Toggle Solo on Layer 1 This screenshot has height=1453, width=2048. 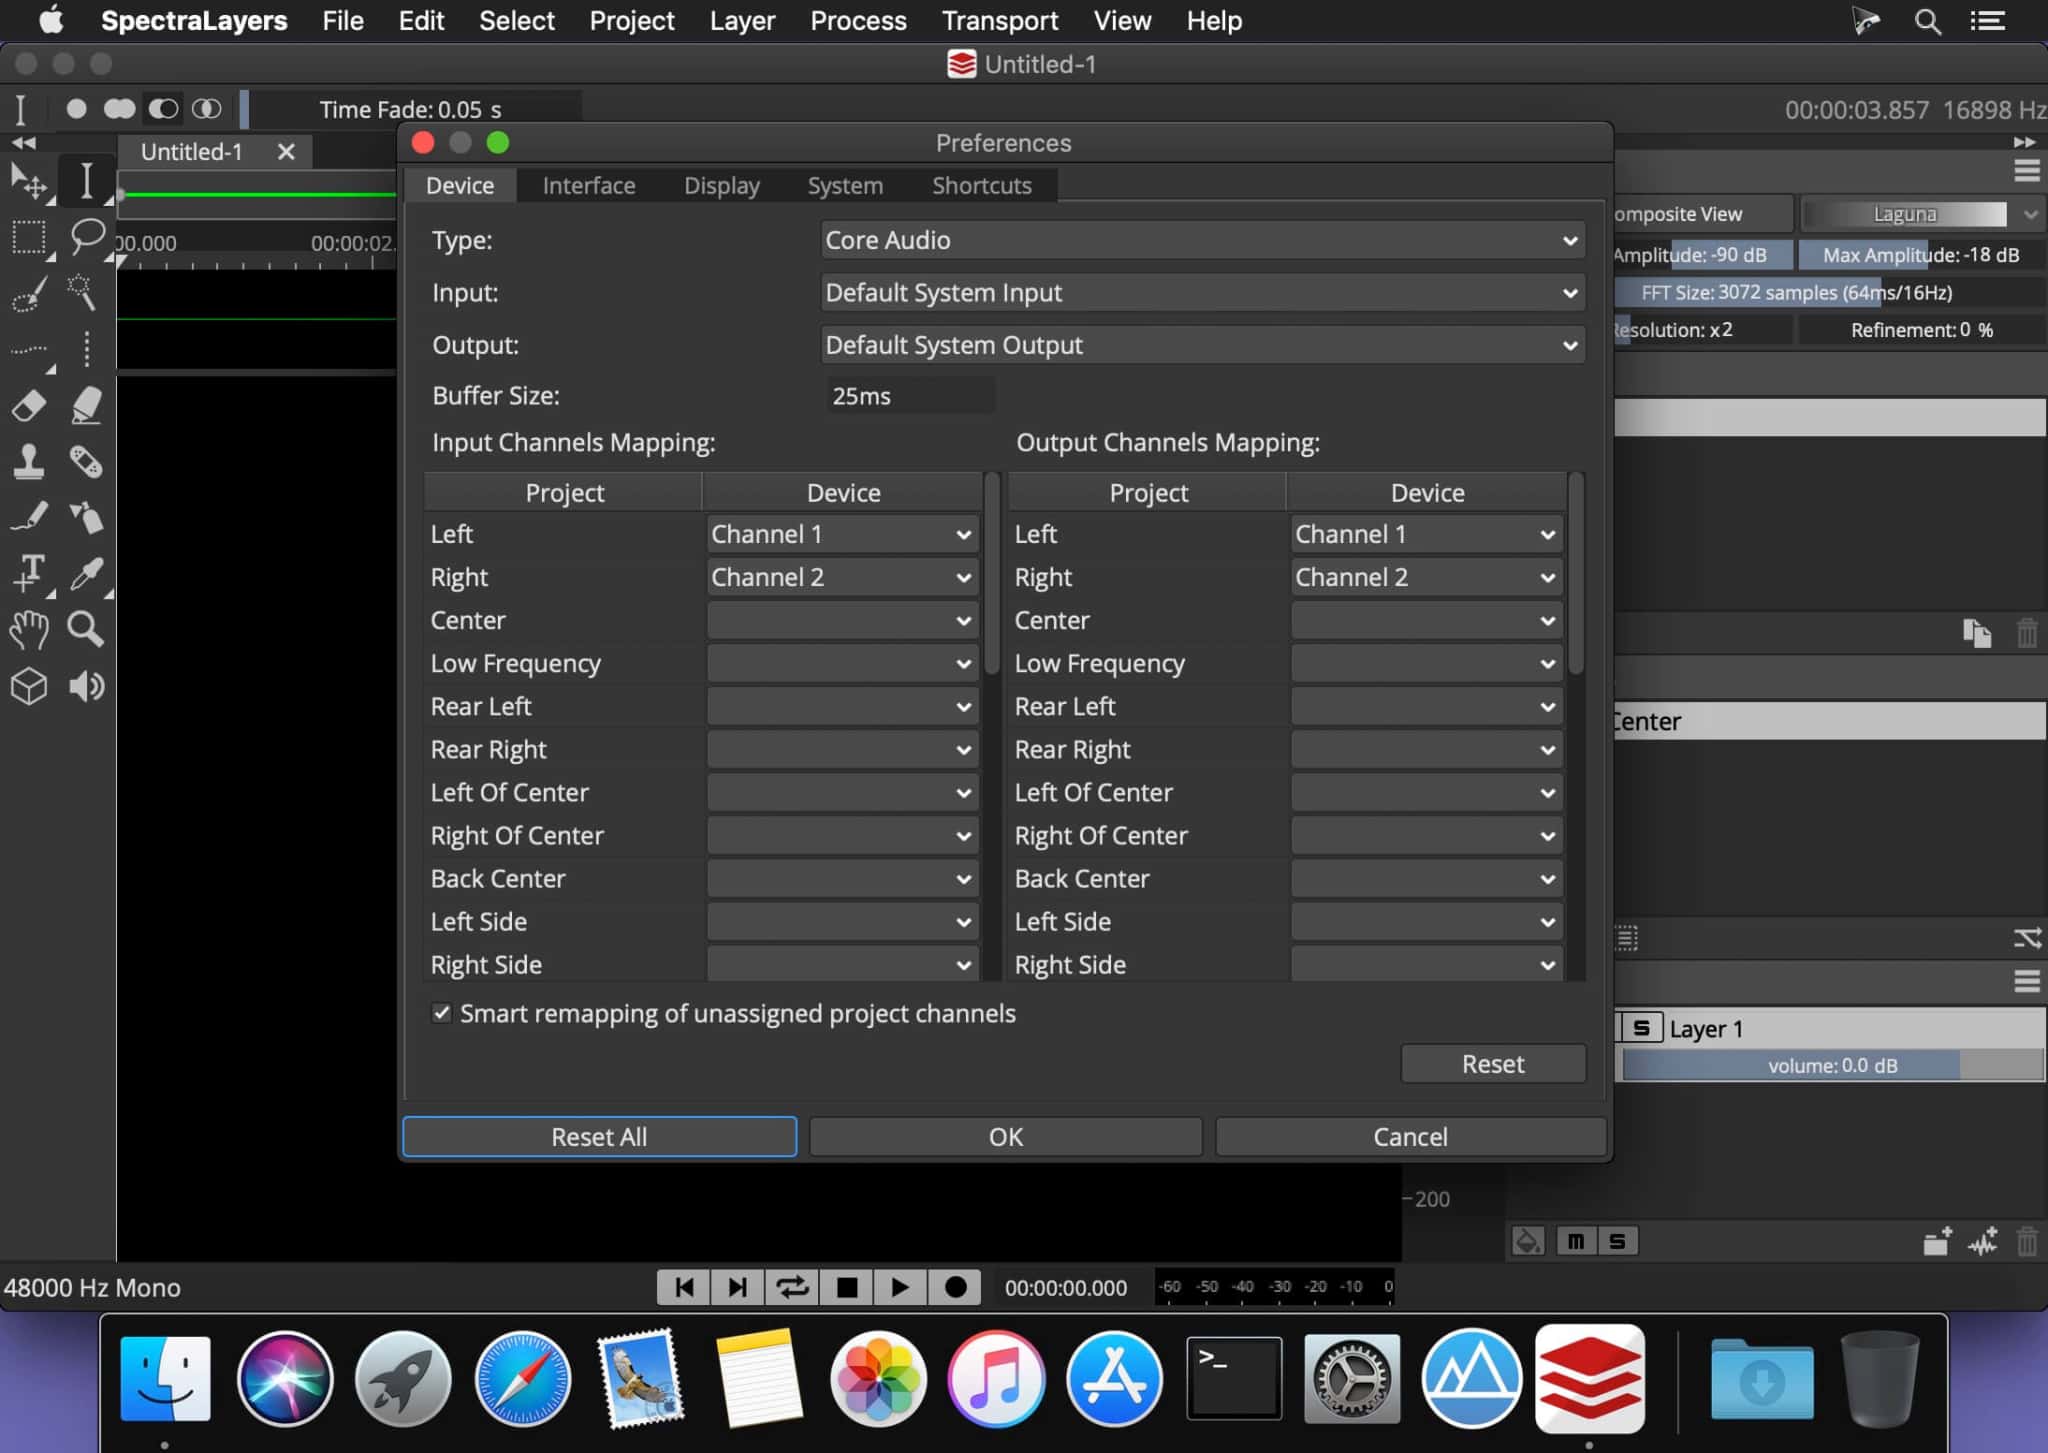[x=1641, y=1028]
